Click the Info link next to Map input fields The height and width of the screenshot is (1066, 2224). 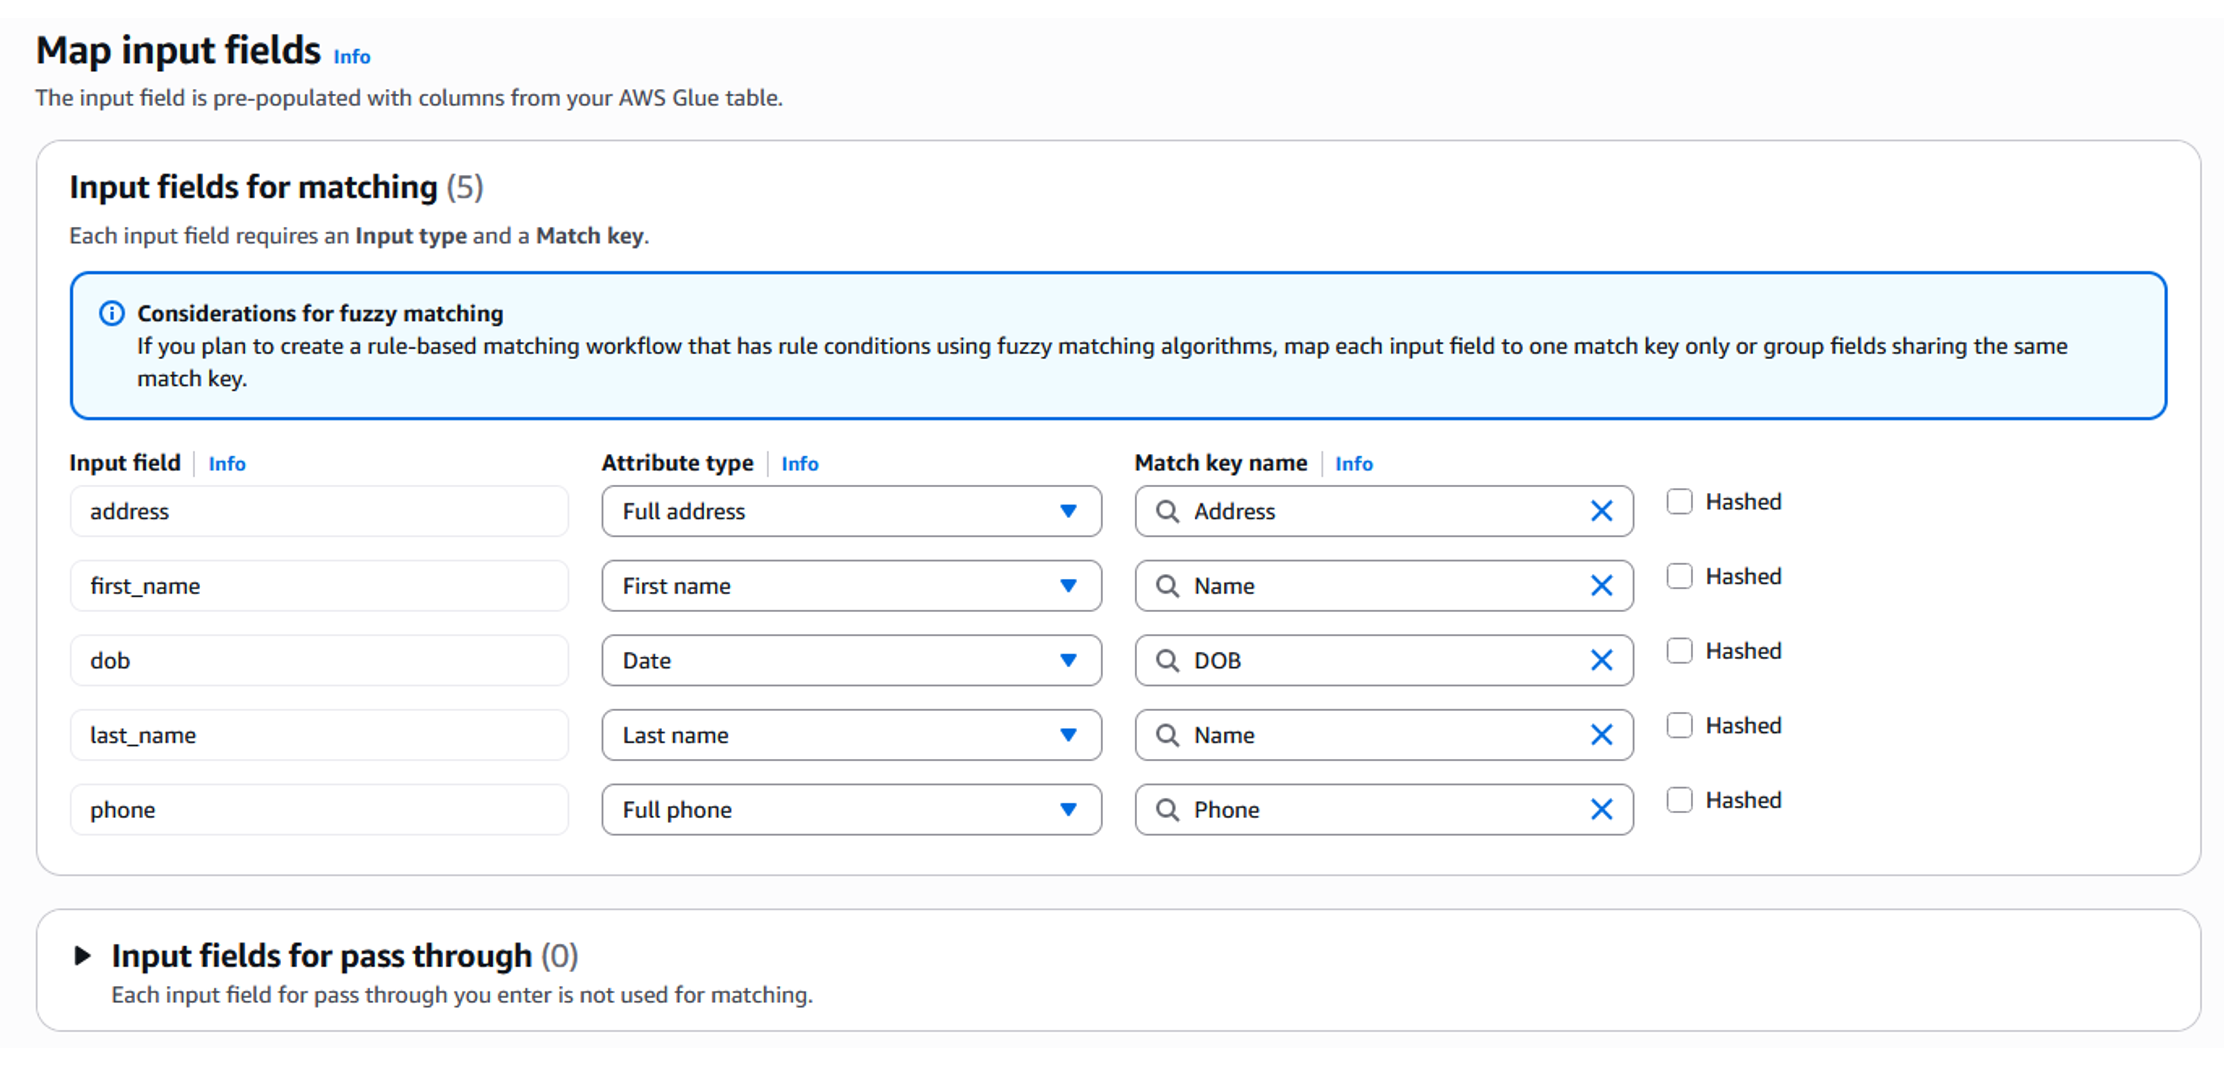[x=351, y=56]
